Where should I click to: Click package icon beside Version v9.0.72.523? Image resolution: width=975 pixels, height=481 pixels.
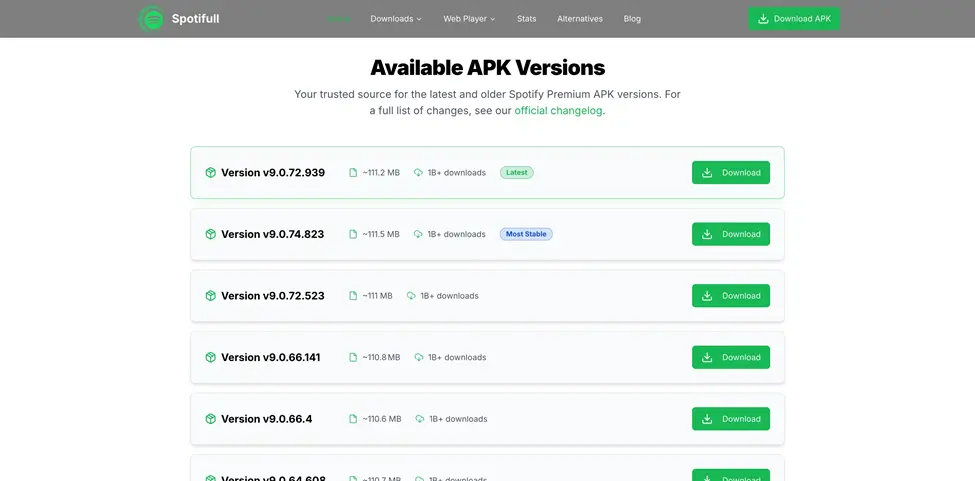tap(211, 296)
